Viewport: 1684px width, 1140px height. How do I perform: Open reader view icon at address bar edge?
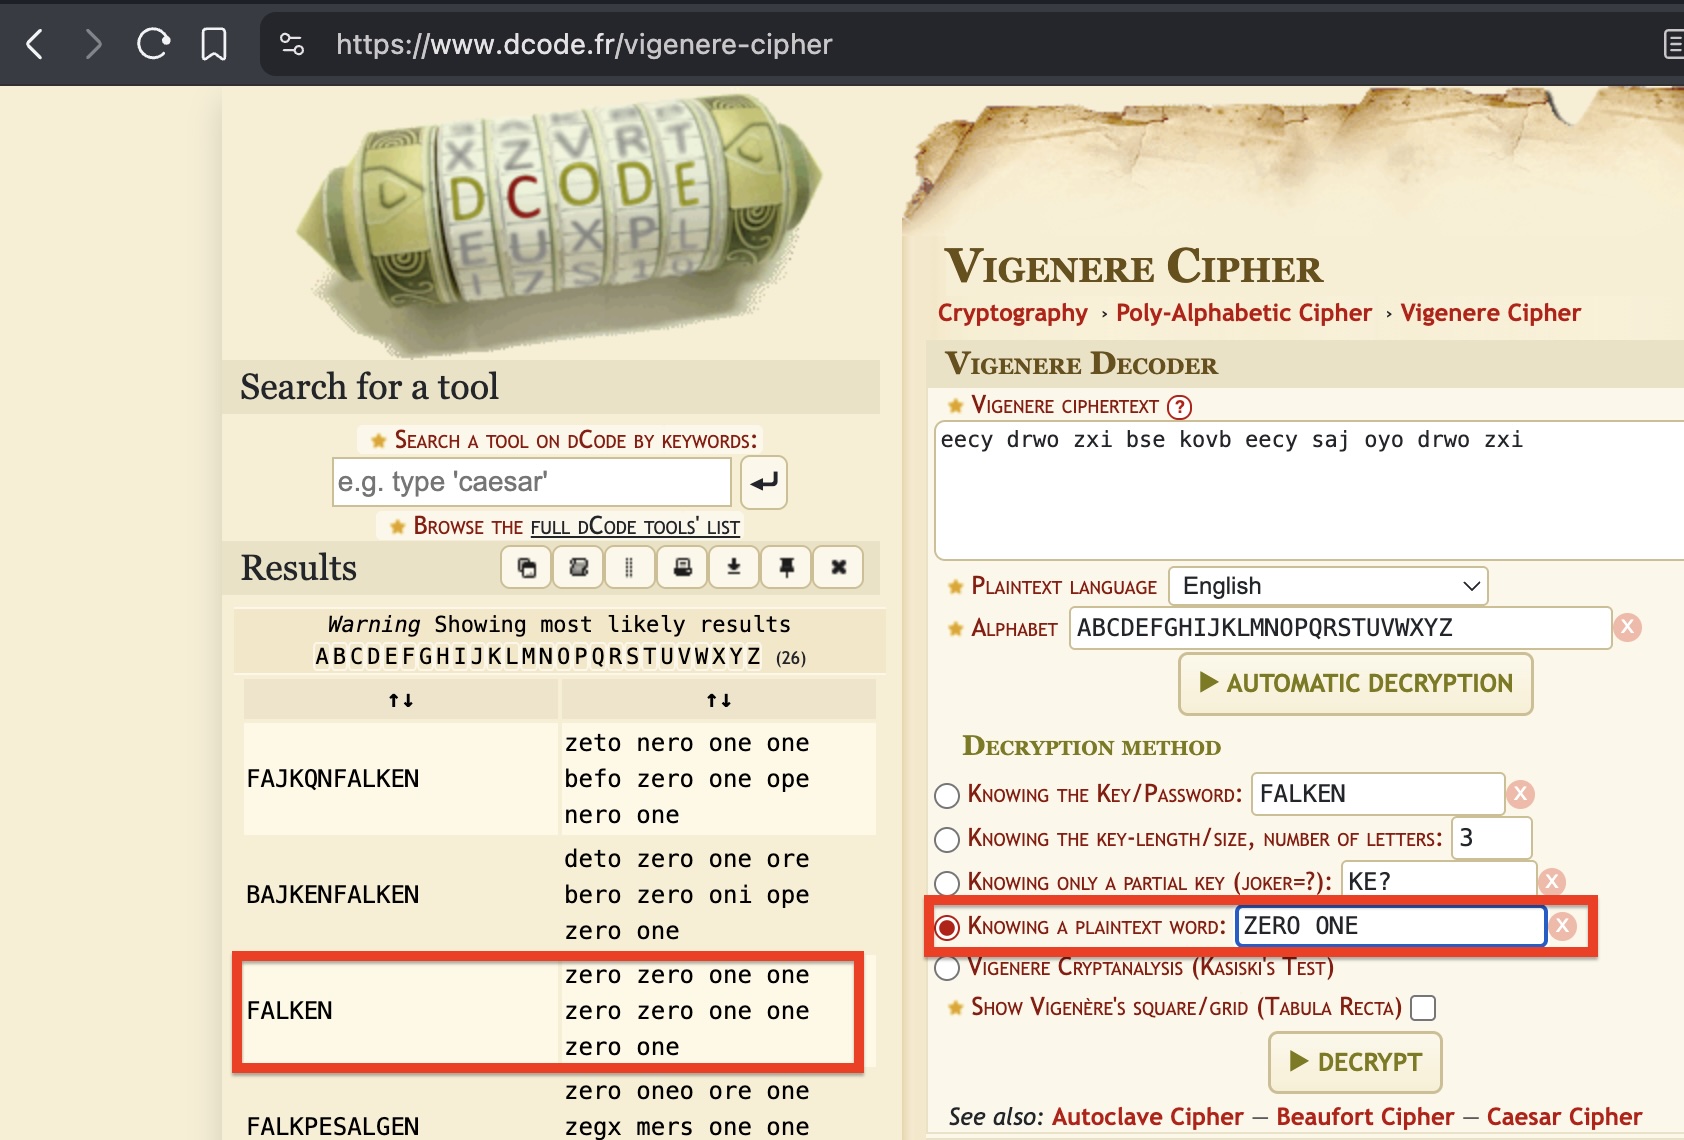click(x=1673, y=44)
